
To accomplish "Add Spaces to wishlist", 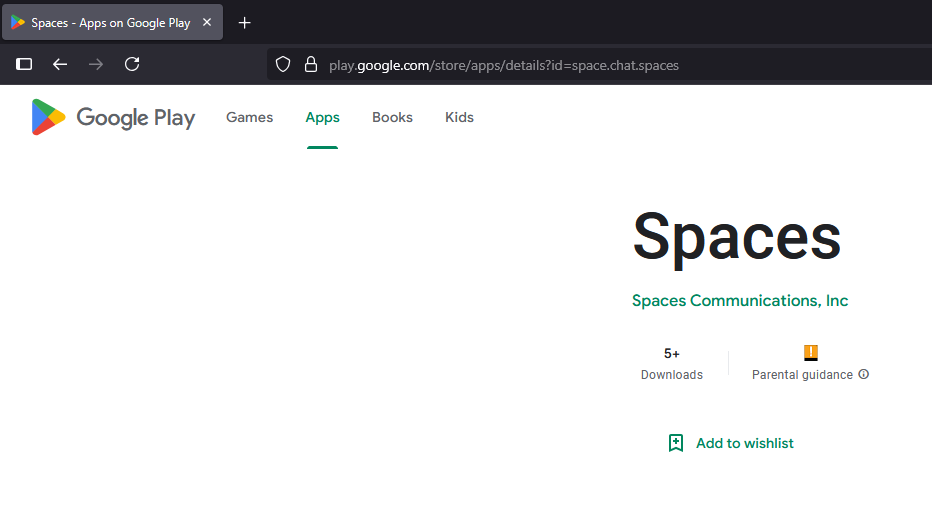I will coord(731,443).
